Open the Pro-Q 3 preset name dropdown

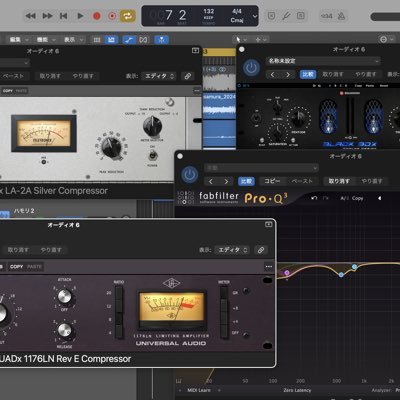[261, 168]
